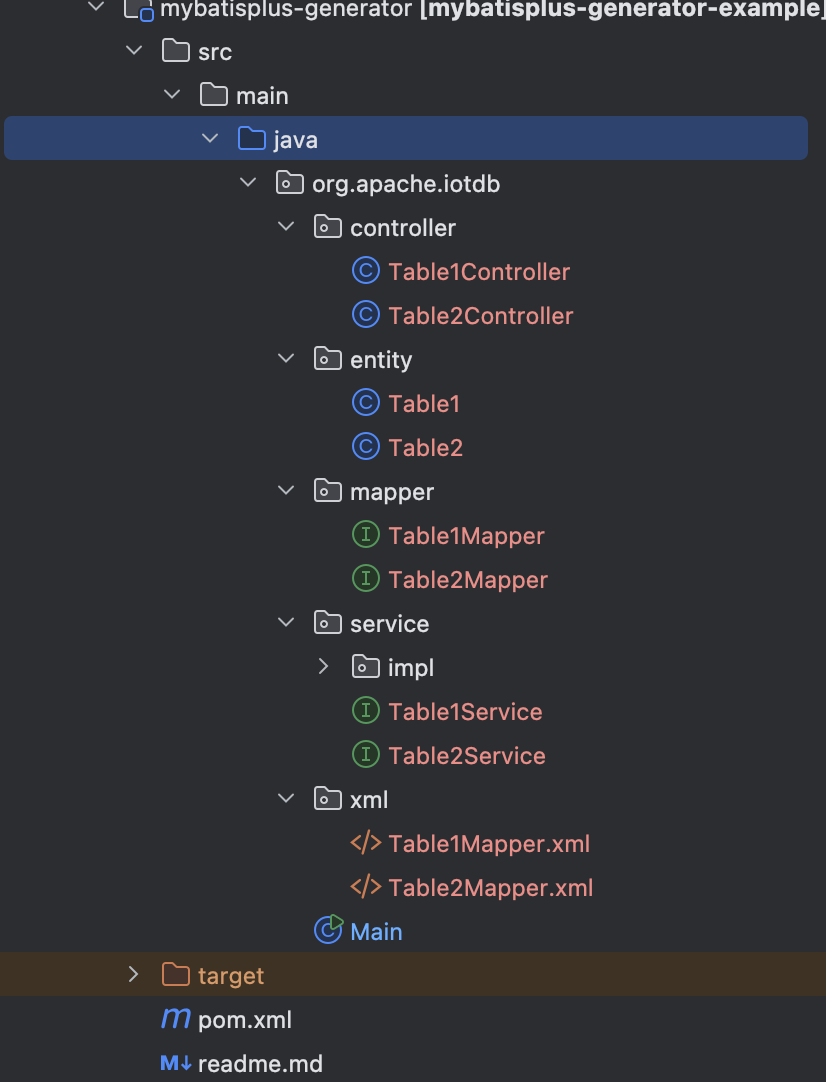The width and height of the screenshot is (826, 1082).
Task: Click the XML file icon for Table1Mapper.xml
Action: 366,843
